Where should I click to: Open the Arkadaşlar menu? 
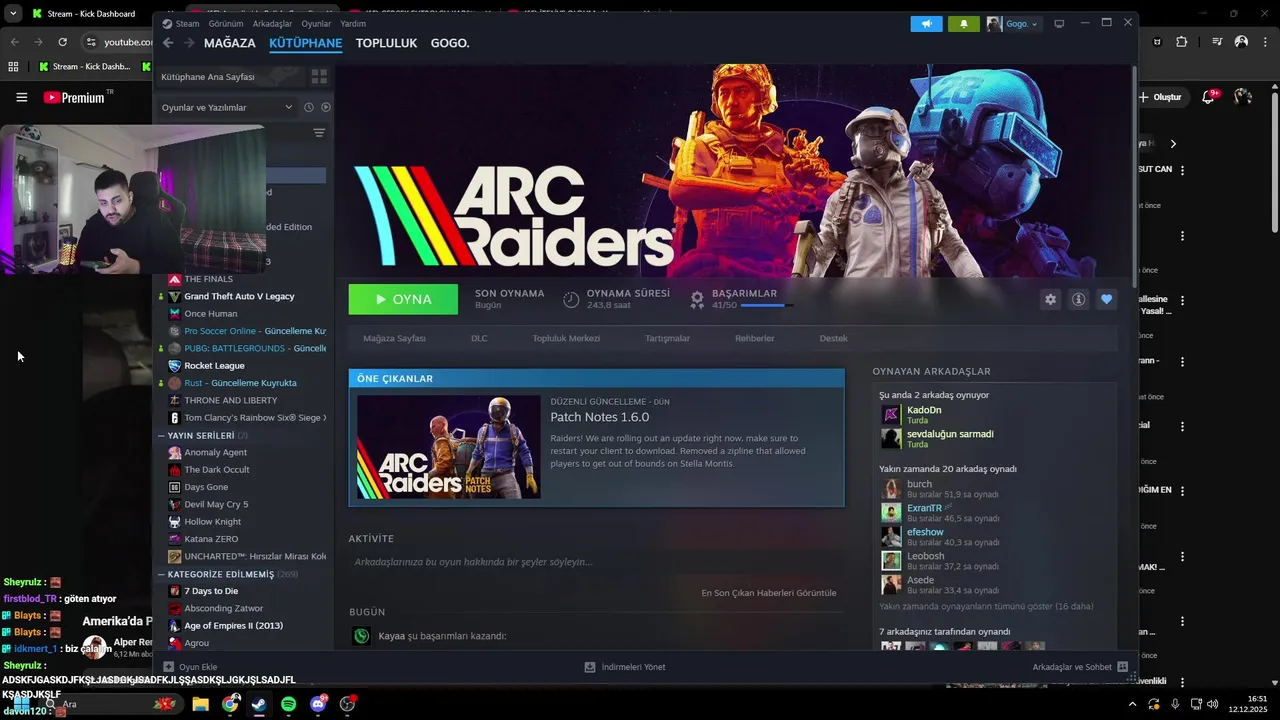click(273, 23)
